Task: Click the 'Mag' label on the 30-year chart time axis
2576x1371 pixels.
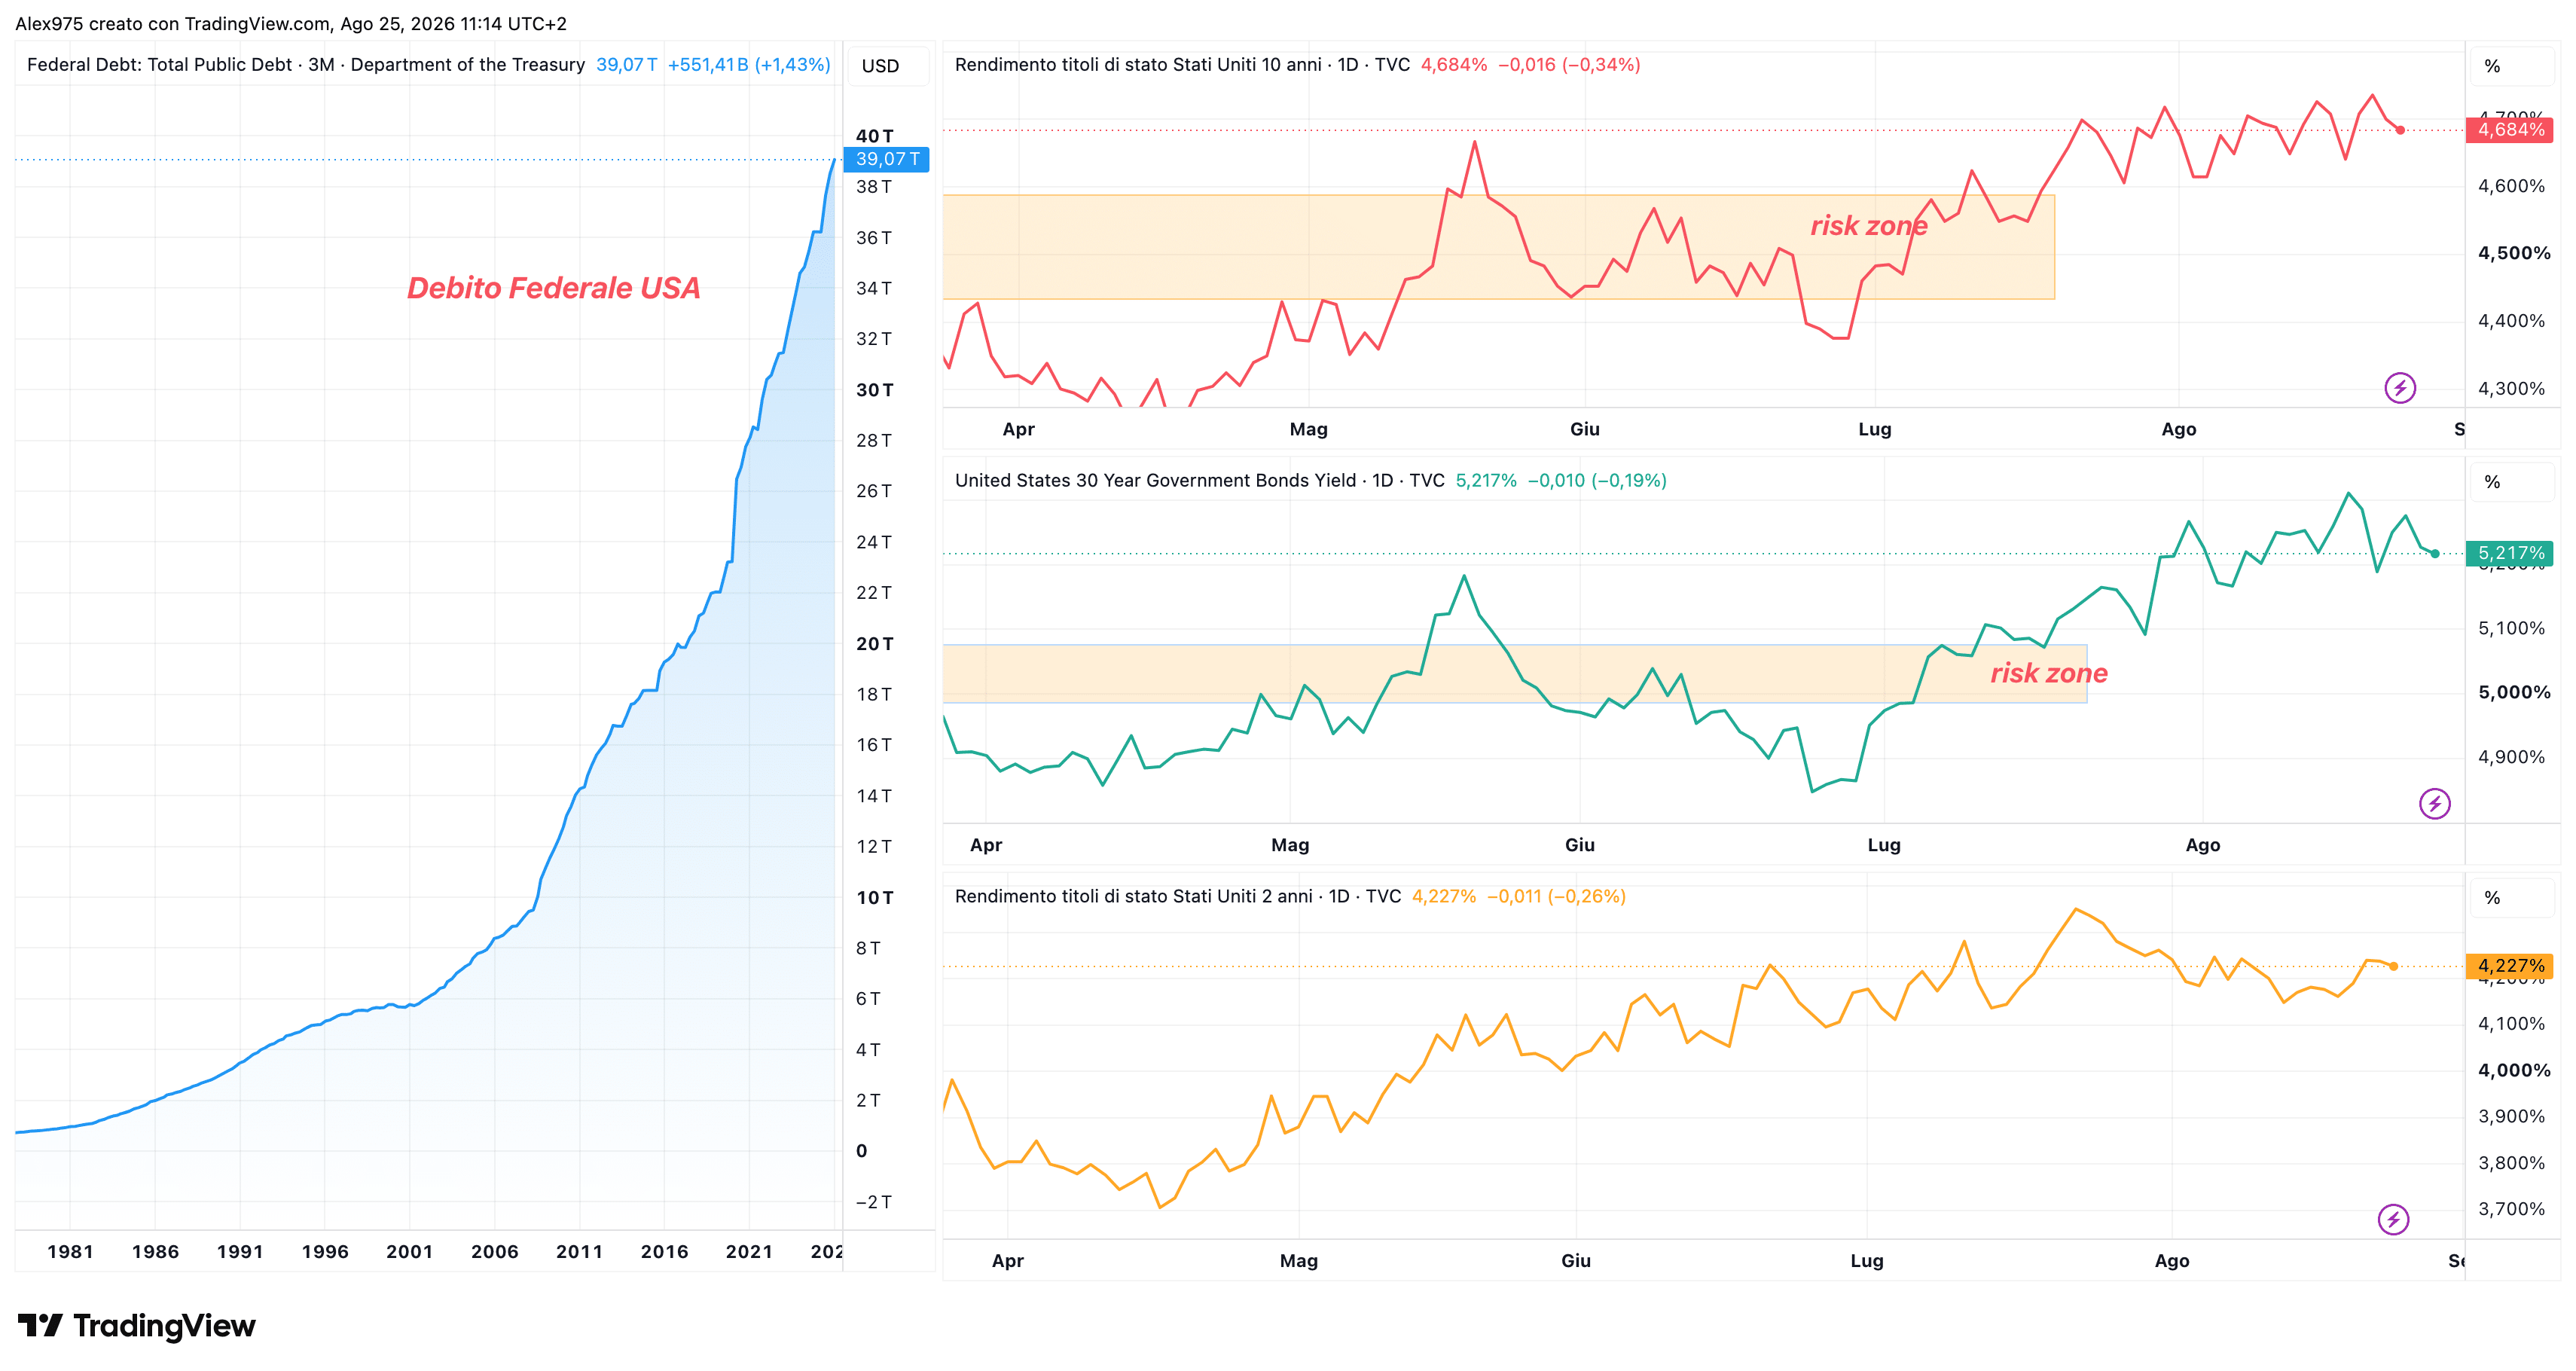Action: click(1290, 845)
